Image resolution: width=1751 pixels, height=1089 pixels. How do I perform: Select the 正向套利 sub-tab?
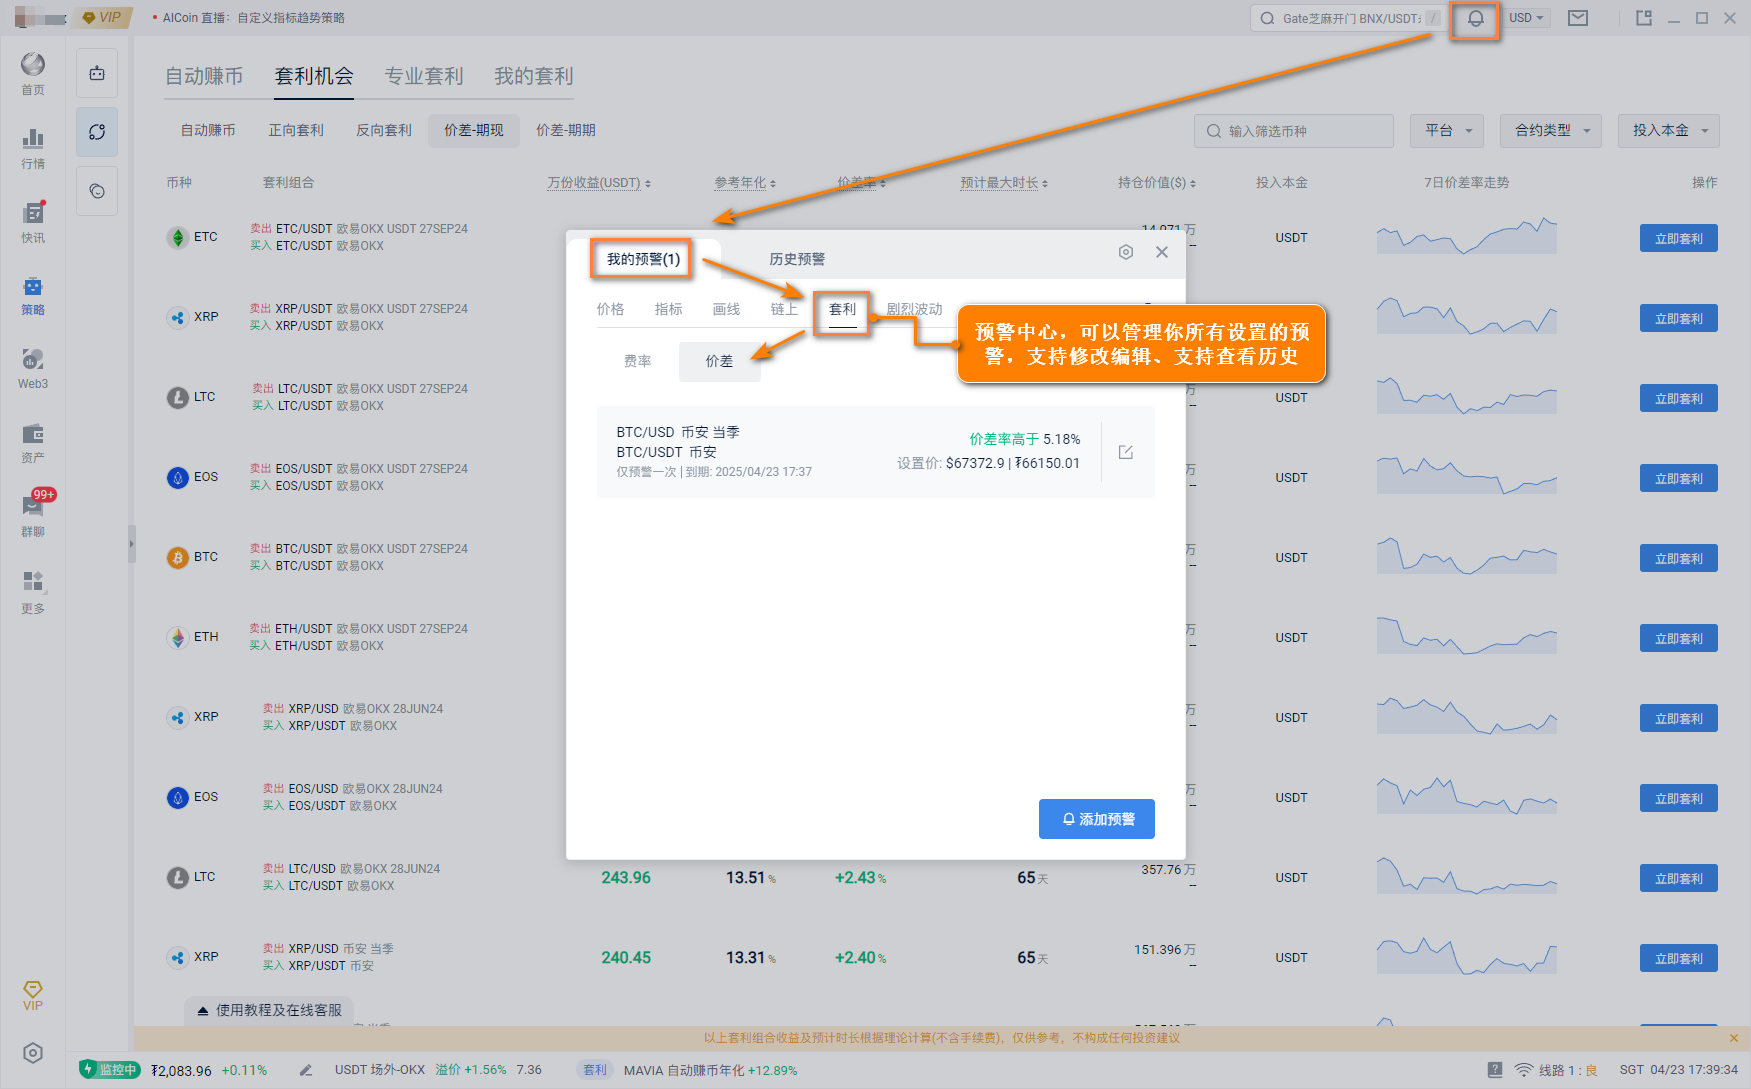296,130
